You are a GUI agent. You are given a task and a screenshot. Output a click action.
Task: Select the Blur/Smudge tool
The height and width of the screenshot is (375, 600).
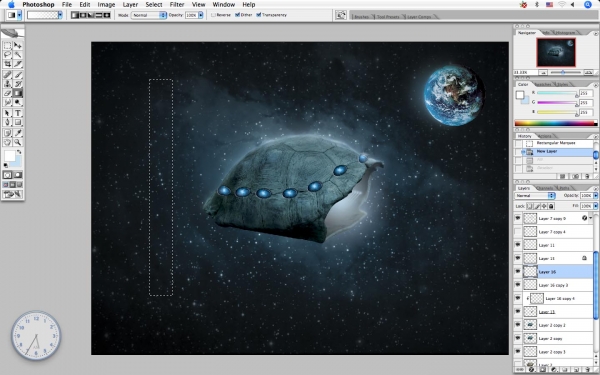(x=7, y=102)
